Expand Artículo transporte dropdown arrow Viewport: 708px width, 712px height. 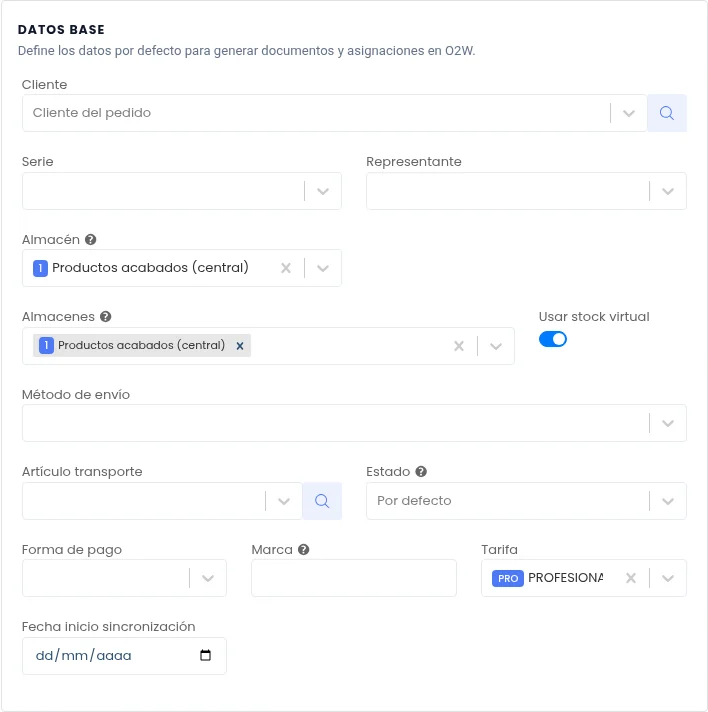[284, 501]
